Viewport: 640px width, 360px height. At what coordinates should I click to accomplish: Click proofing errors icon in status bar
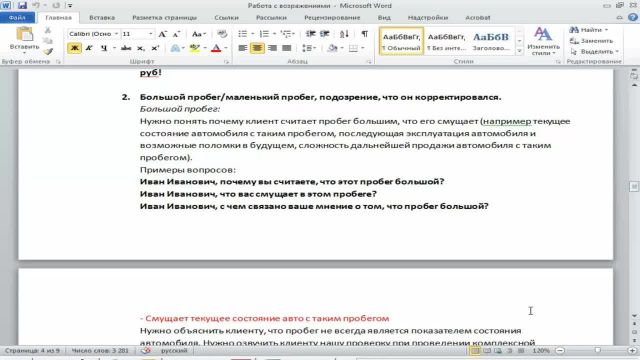146,351
